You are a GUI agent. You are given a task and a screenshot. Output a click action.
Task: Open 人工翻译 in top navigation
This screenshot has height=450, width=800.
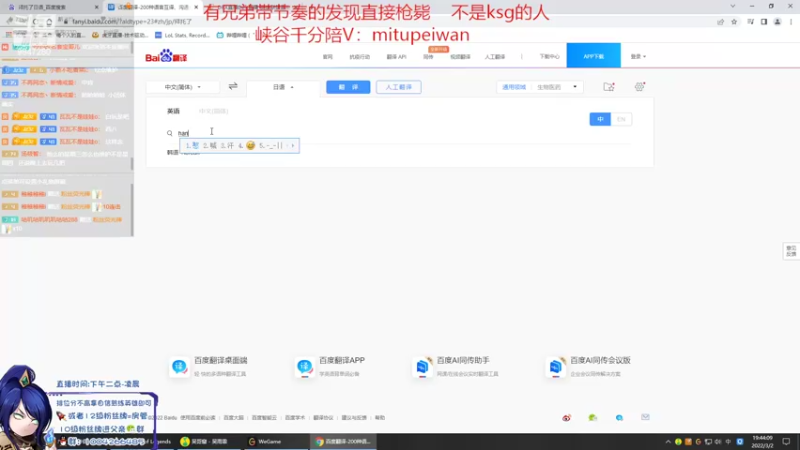click(495, 57)
